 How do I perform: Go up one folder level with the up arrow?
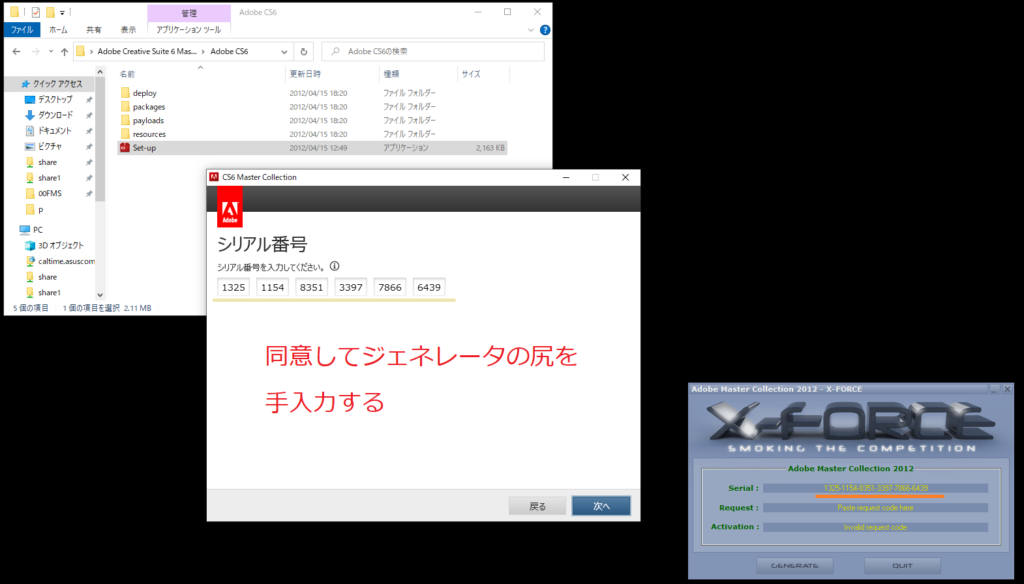point(64,52)
